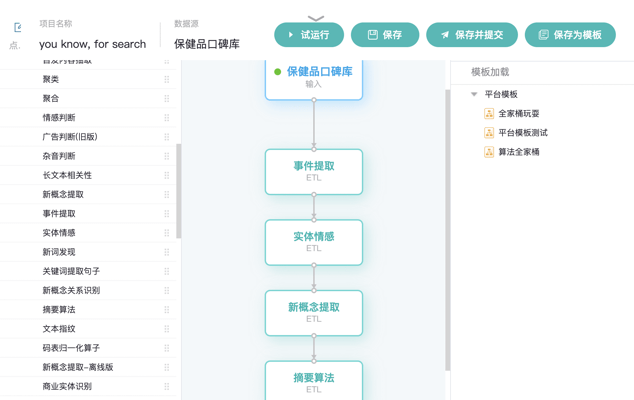Select the 事件提取 ETL node on canvas

coord(314,171)
